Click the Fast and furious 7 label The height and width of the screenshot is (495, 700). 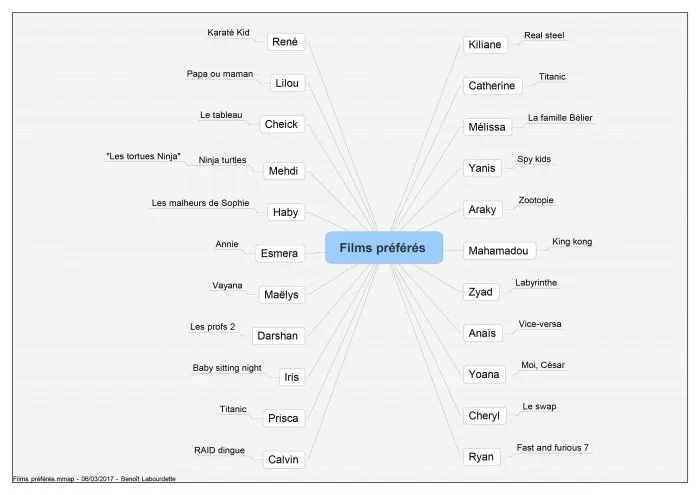pos(553,447)
